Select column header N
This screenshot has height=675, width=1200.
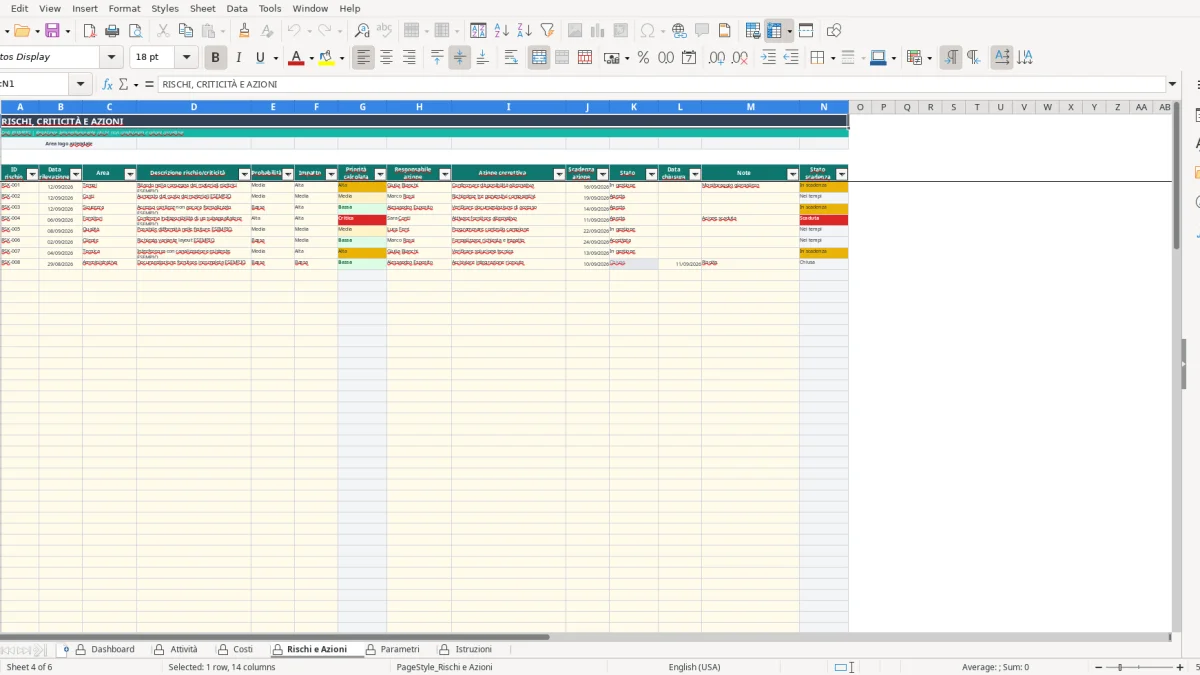coord(824,107)
